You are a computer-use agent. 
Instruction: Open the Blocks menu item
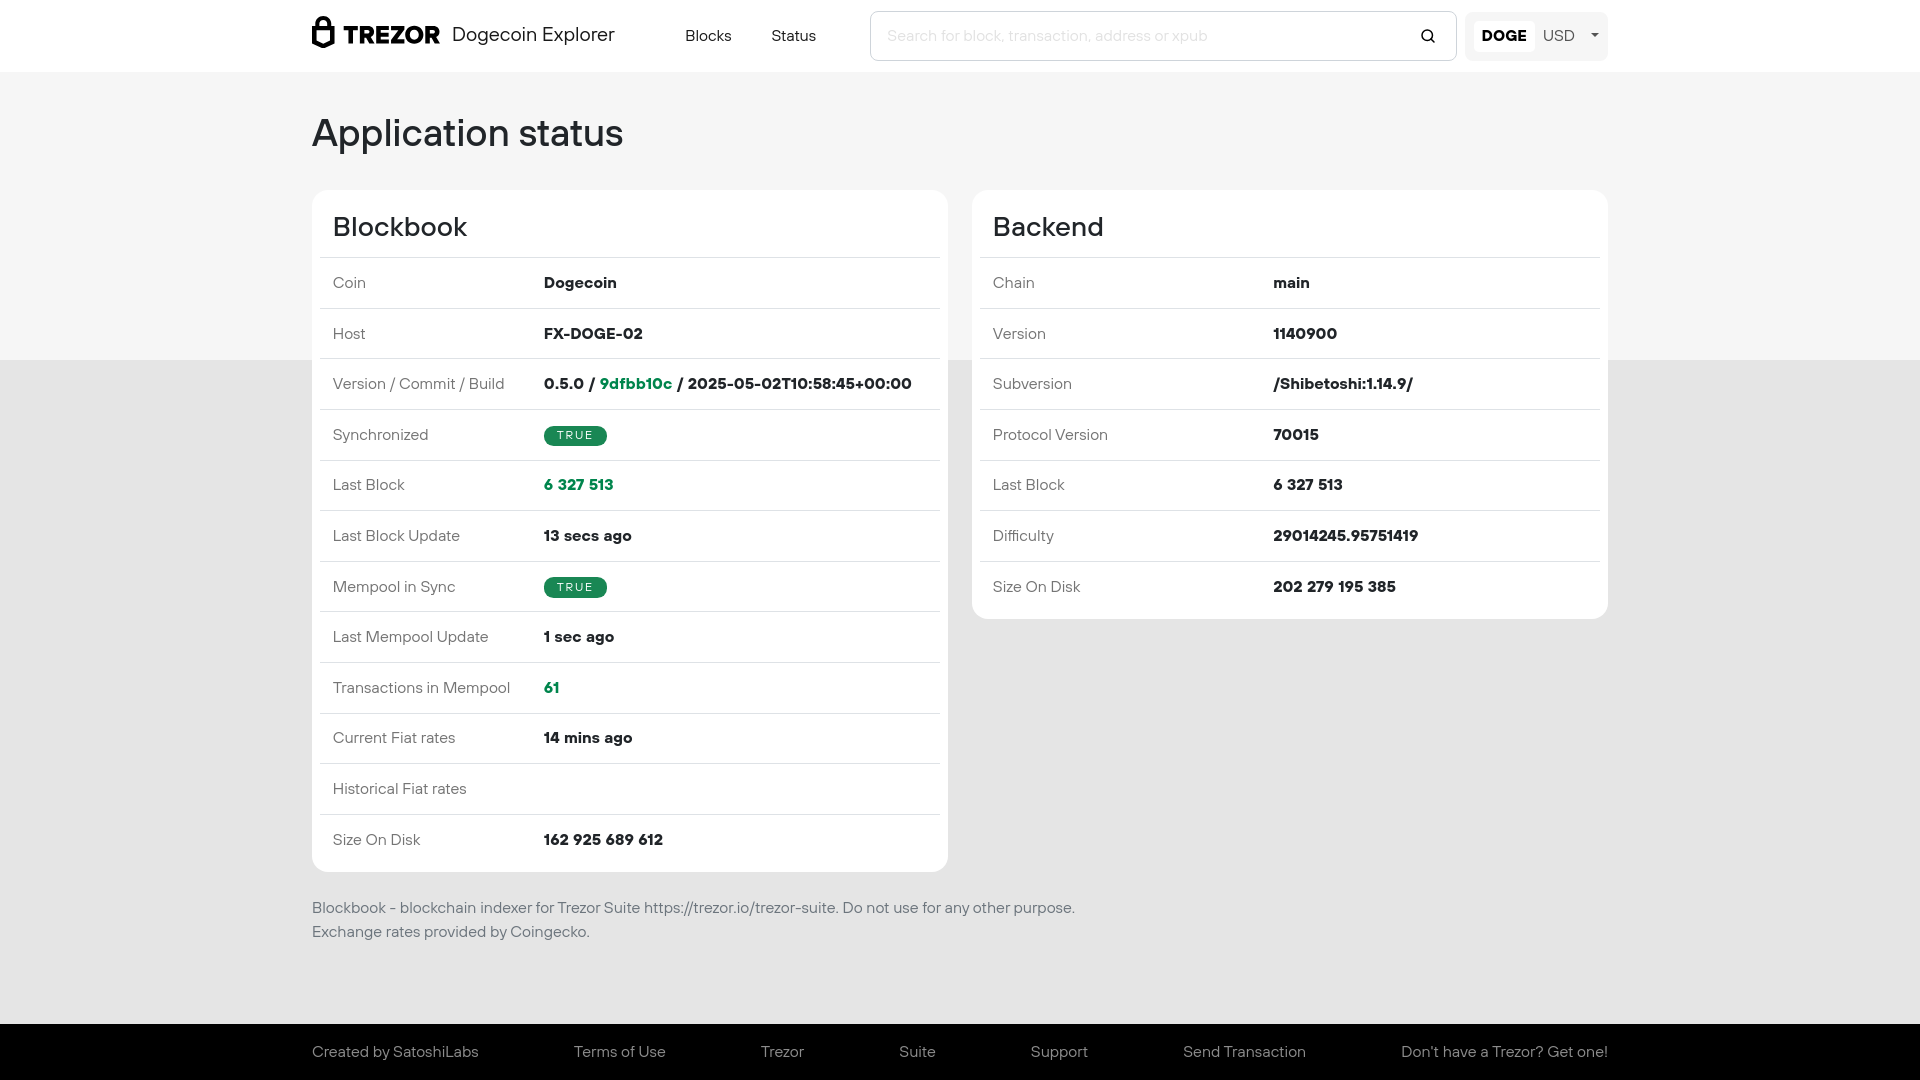[x=708, y=36]
